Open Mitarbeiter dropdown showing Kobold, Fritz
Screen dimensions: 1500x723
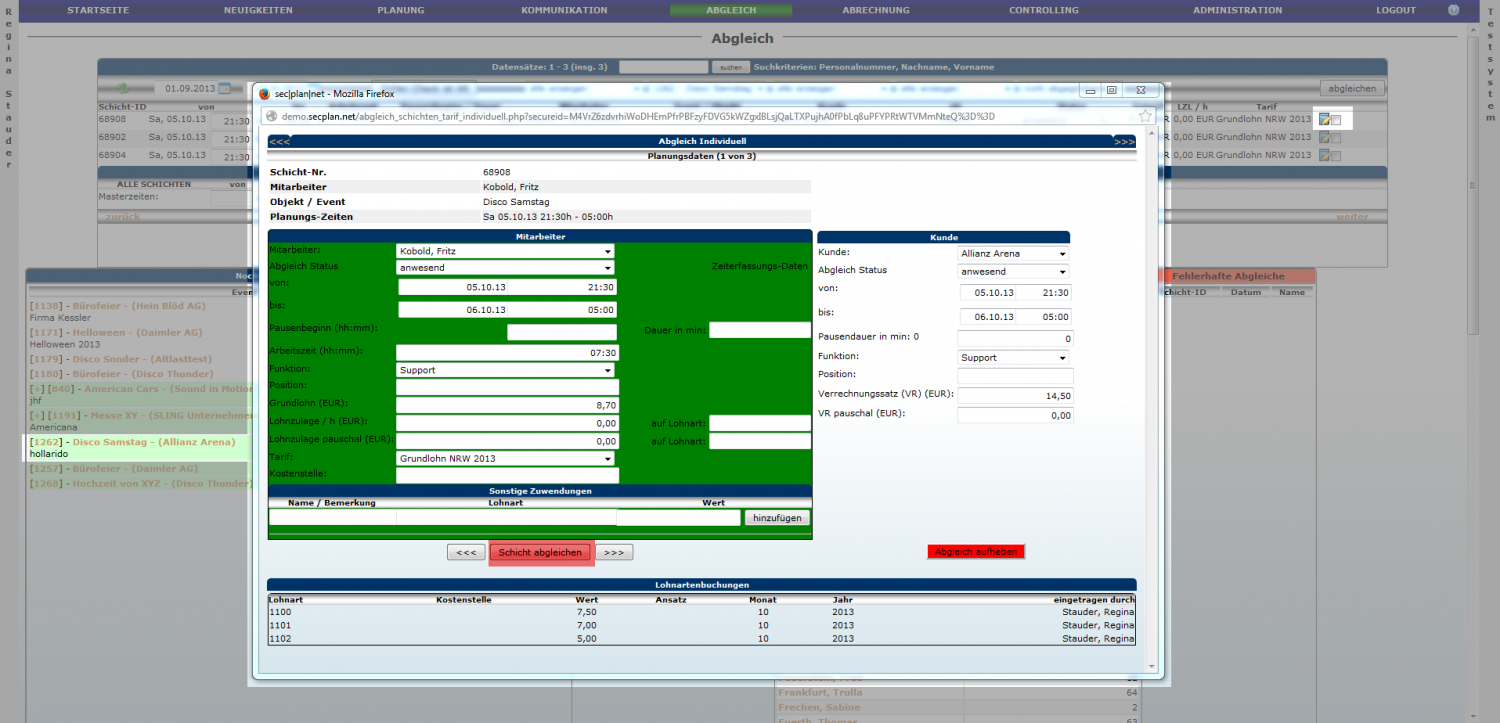(x=505, y=251)
